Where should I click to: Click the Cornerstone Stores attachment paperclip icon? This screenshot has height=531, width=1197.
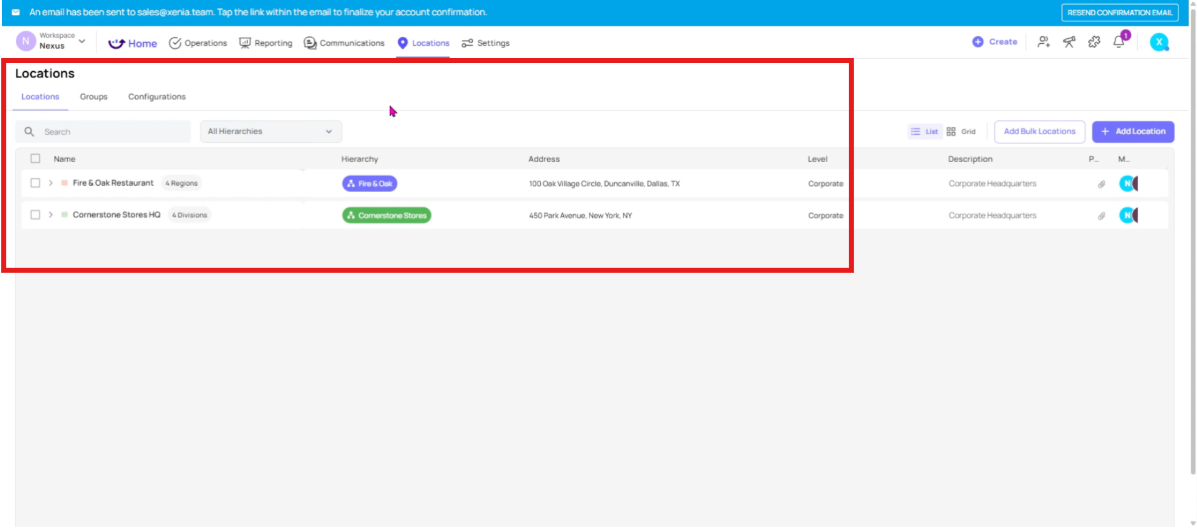(x=1101, y=216)
